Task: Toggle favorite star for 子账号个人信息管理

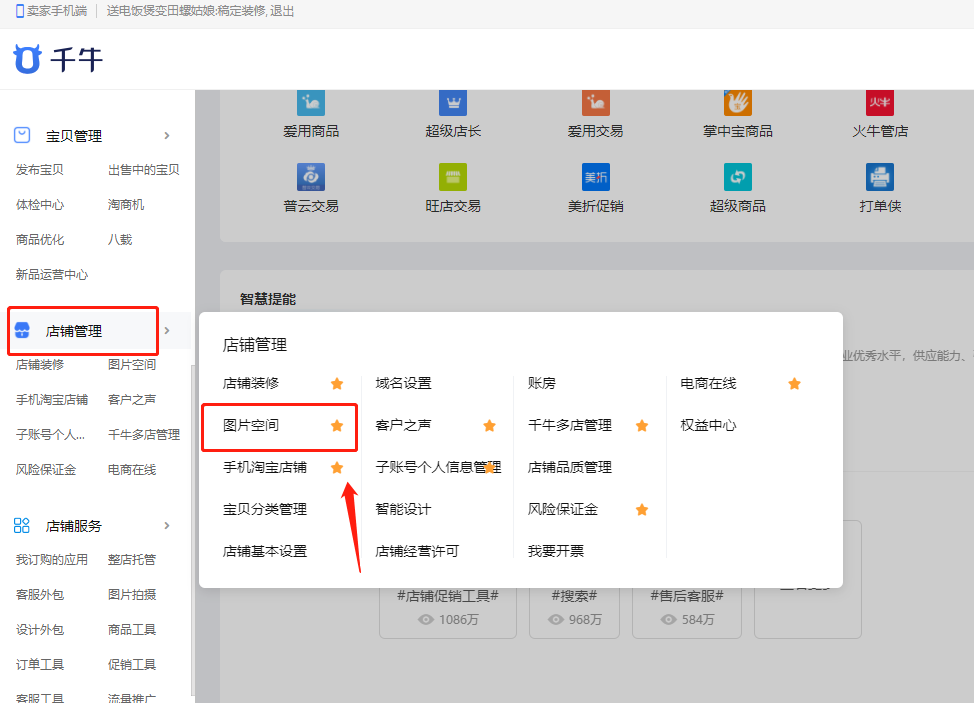Action: tap(489, 468)
